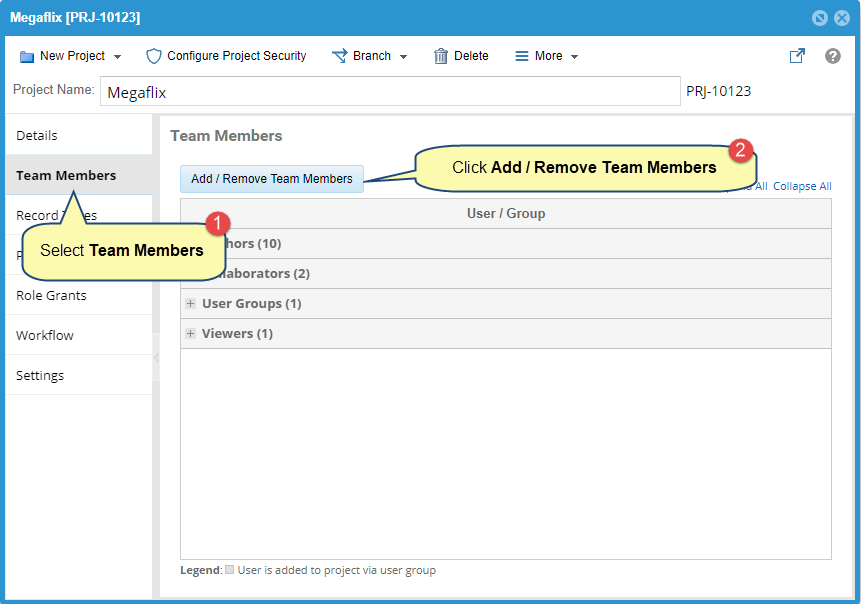The height and width of the screenshot is (604, 861).
Task: Open the Settings tab
Action: click(x=79, y=376)
